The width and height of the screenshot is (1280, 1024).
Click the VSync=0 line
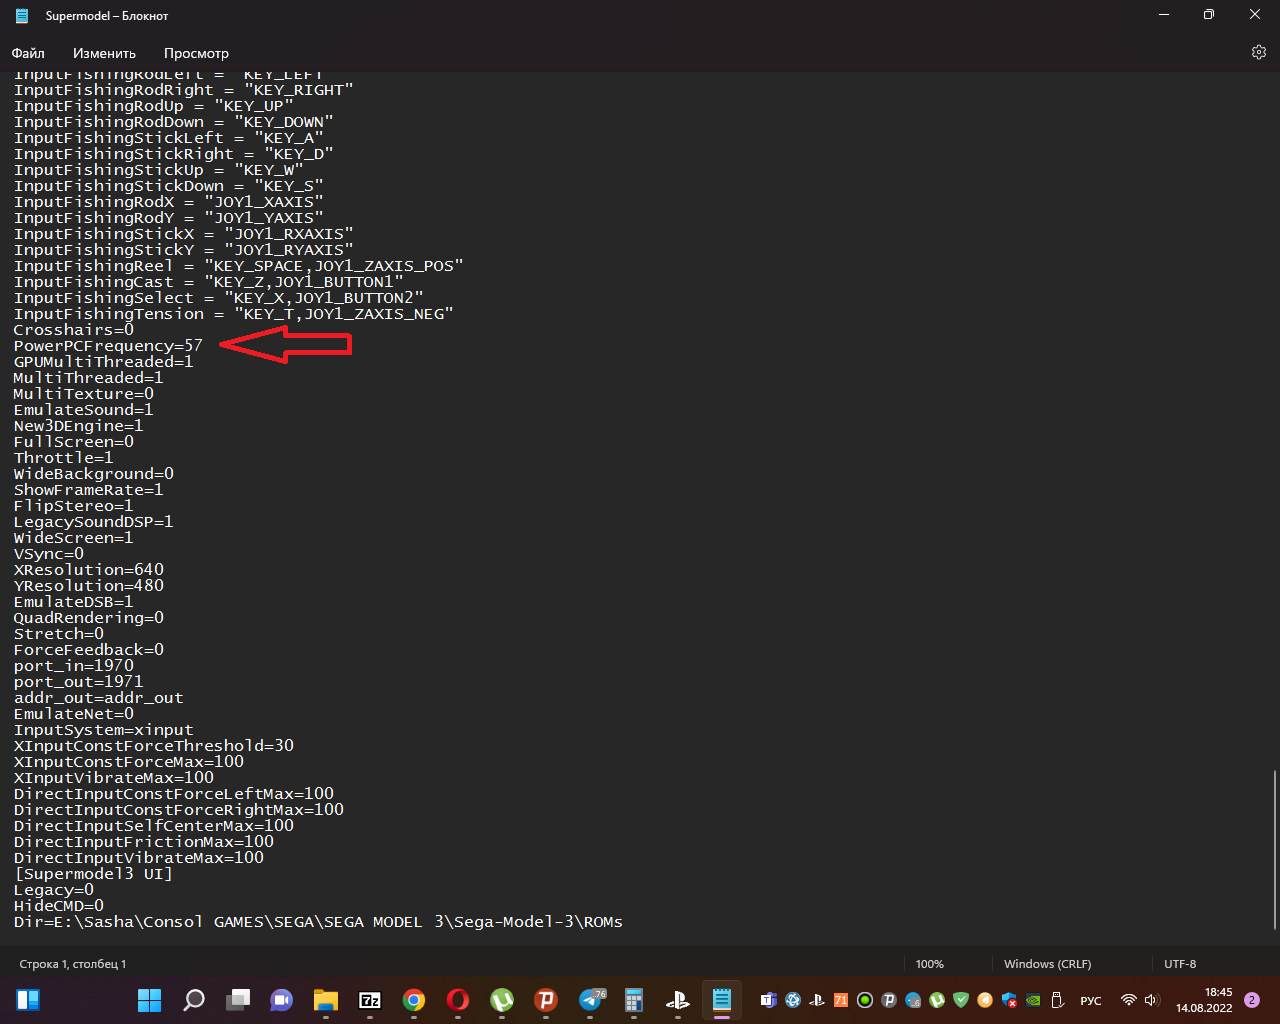point(48,554)
